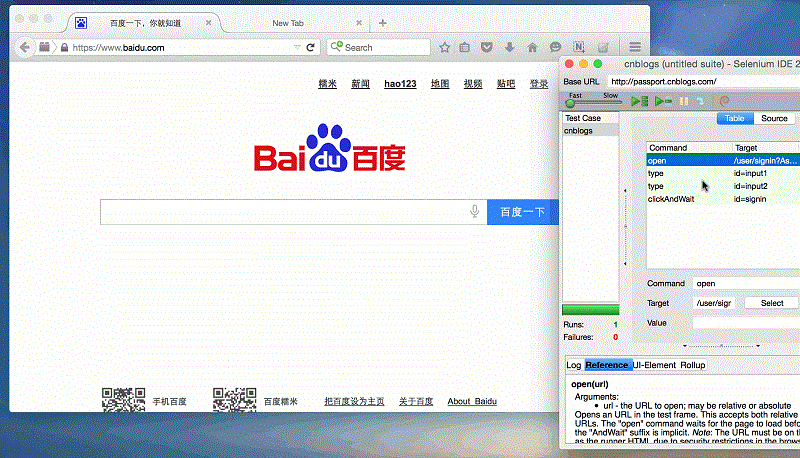The image size is (800, 458).
Task: Click the reload page icon in address bar
Action: coord(310,47)
